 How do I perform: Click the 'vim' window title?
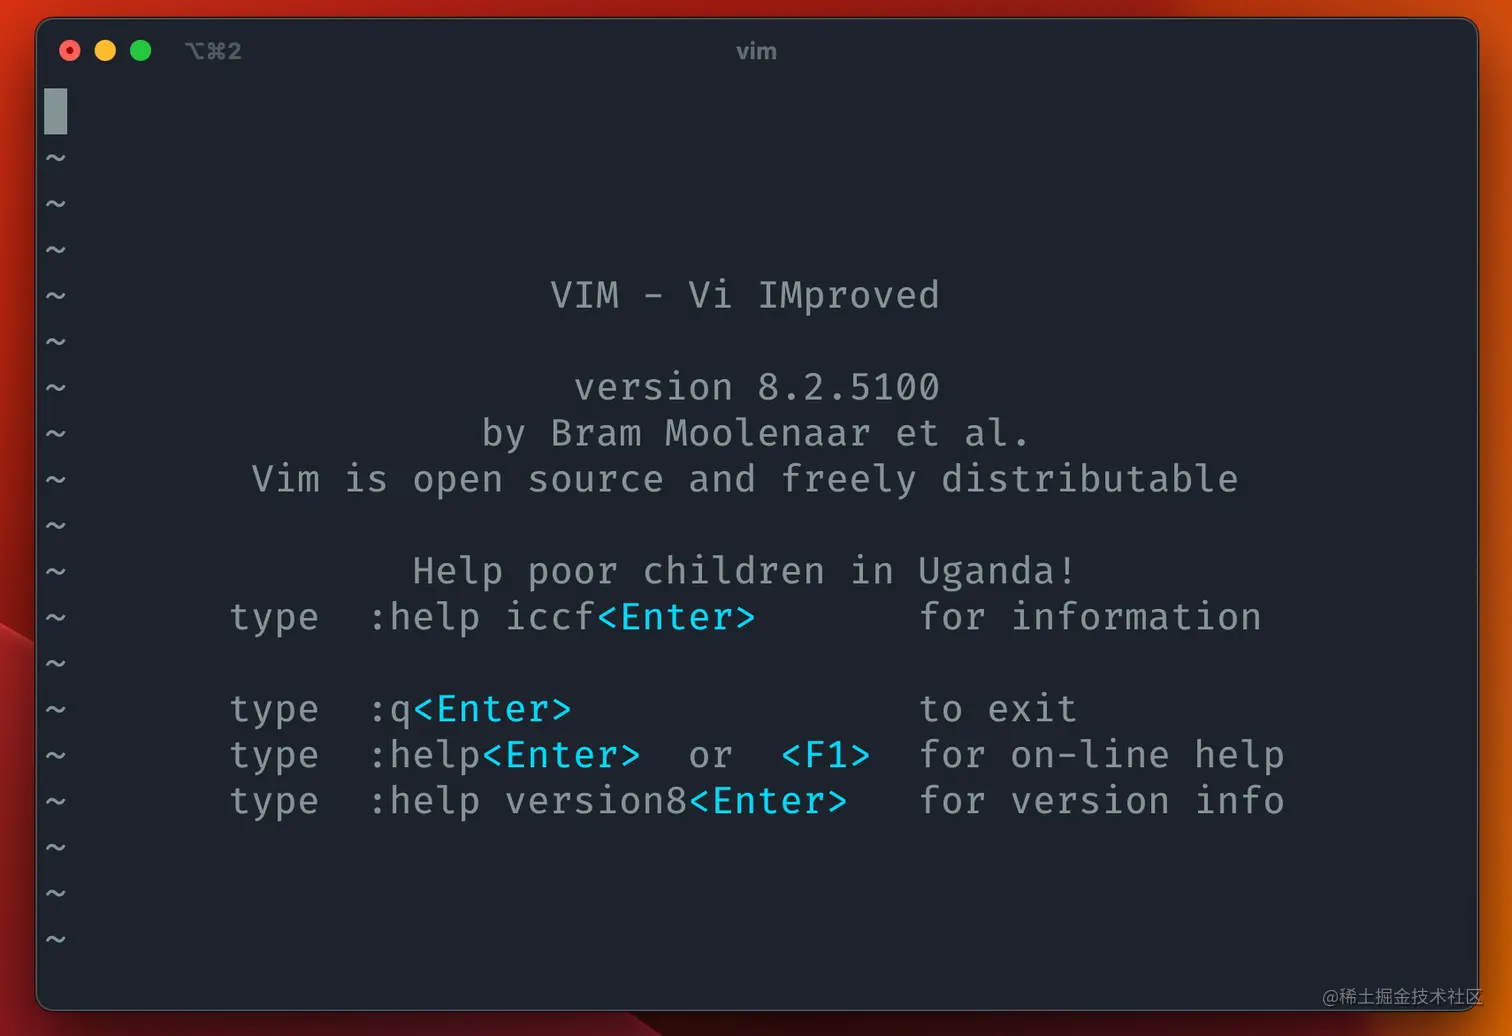point(756,51)
